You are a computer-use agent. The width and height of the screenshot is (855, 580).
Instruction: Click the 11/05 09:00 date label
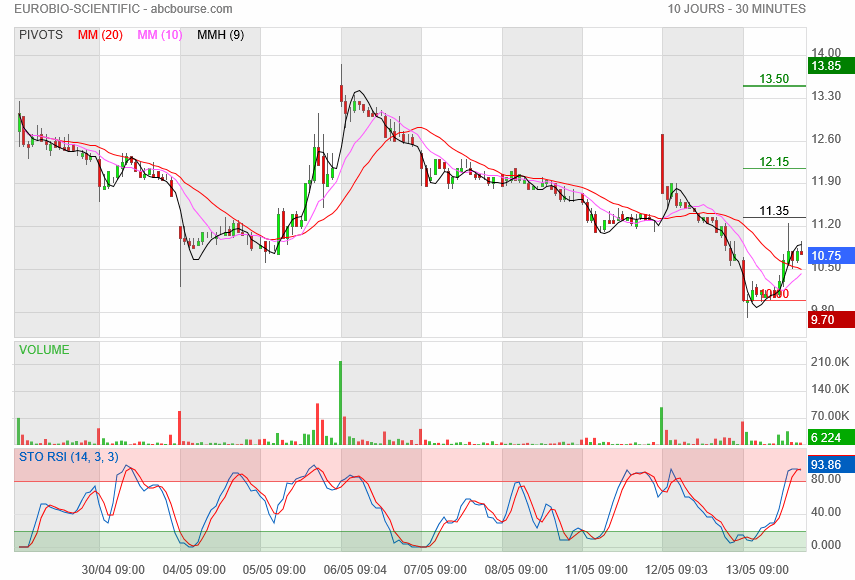tap(596, 570)
